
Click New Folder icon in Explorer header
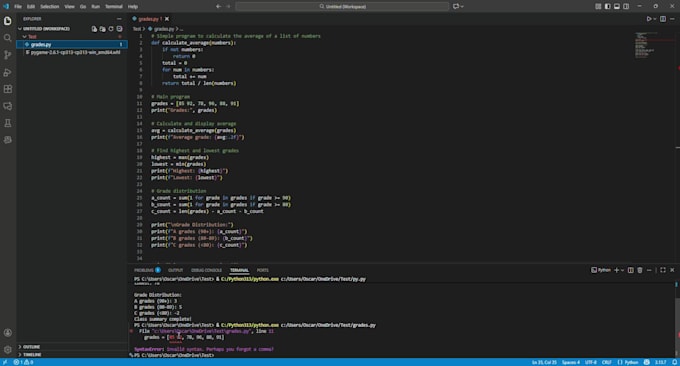pos(102,29)
